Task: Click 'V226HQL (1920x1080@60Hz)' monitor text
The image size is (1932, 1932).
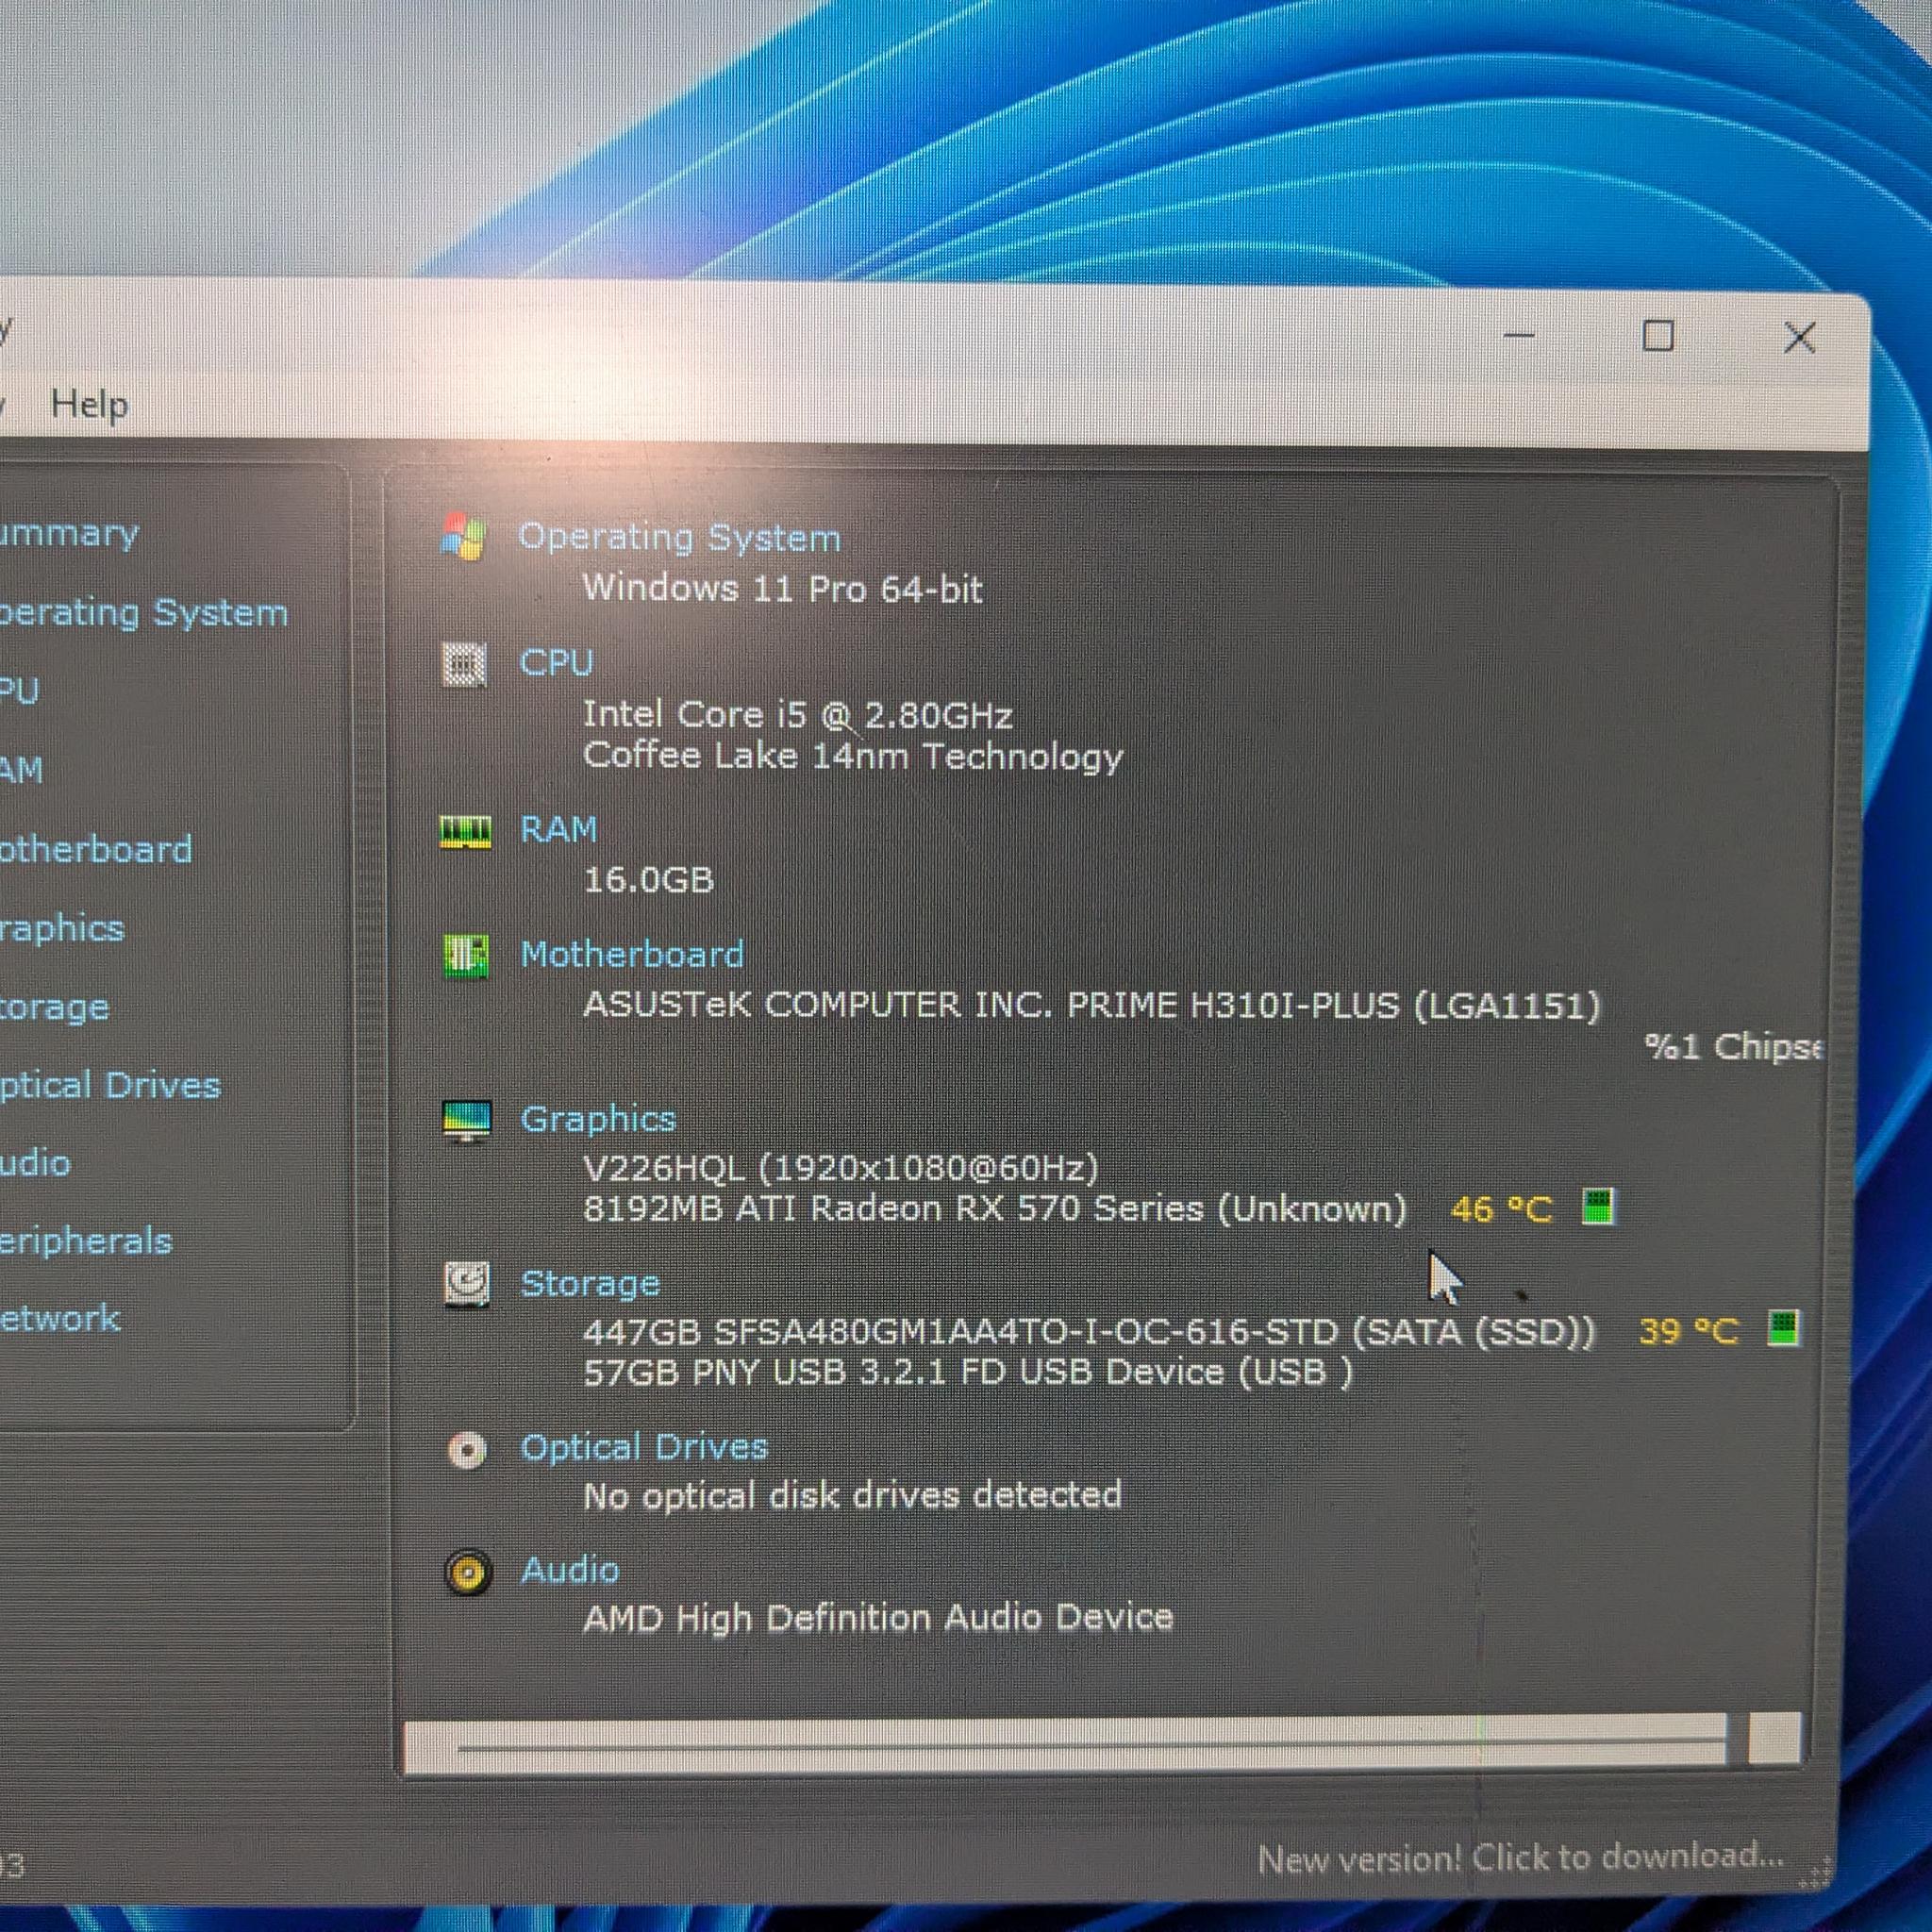Action: coord(840,1168)
